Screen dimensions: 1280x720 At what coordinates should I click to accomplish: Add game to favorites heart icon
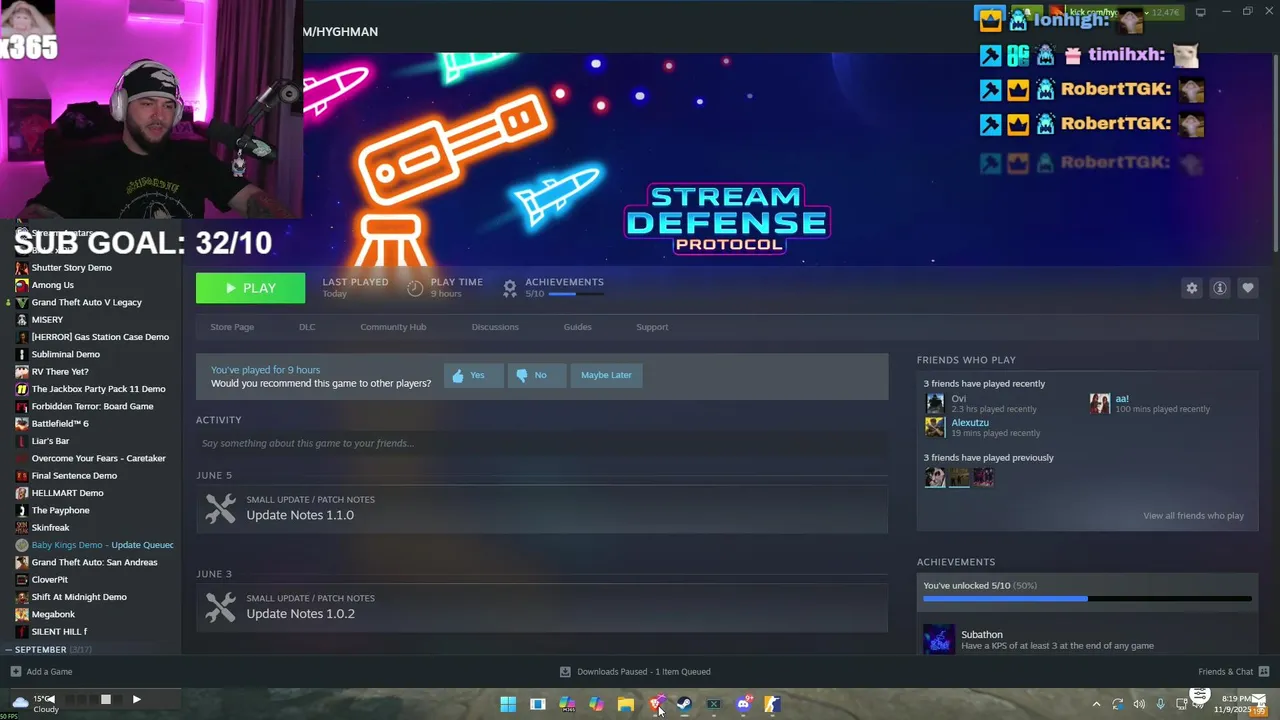pos(1248,288)
